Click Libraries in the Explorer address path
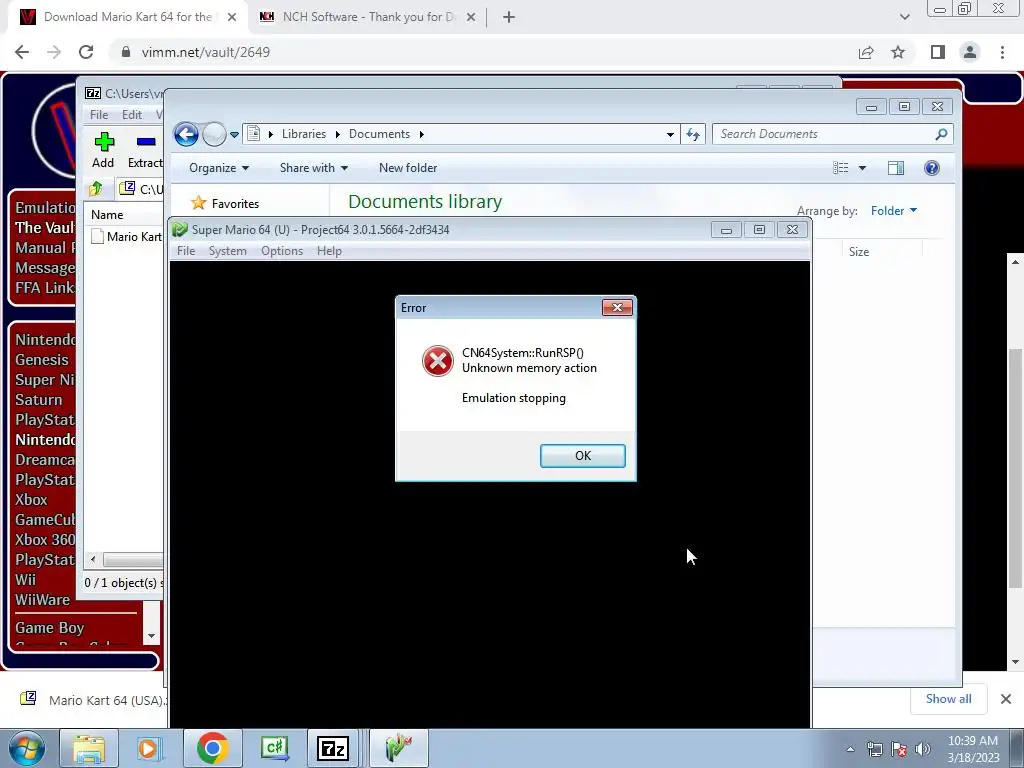This screenshot has height=768, width=1024. pyautogui.click(x=304, y=134)
